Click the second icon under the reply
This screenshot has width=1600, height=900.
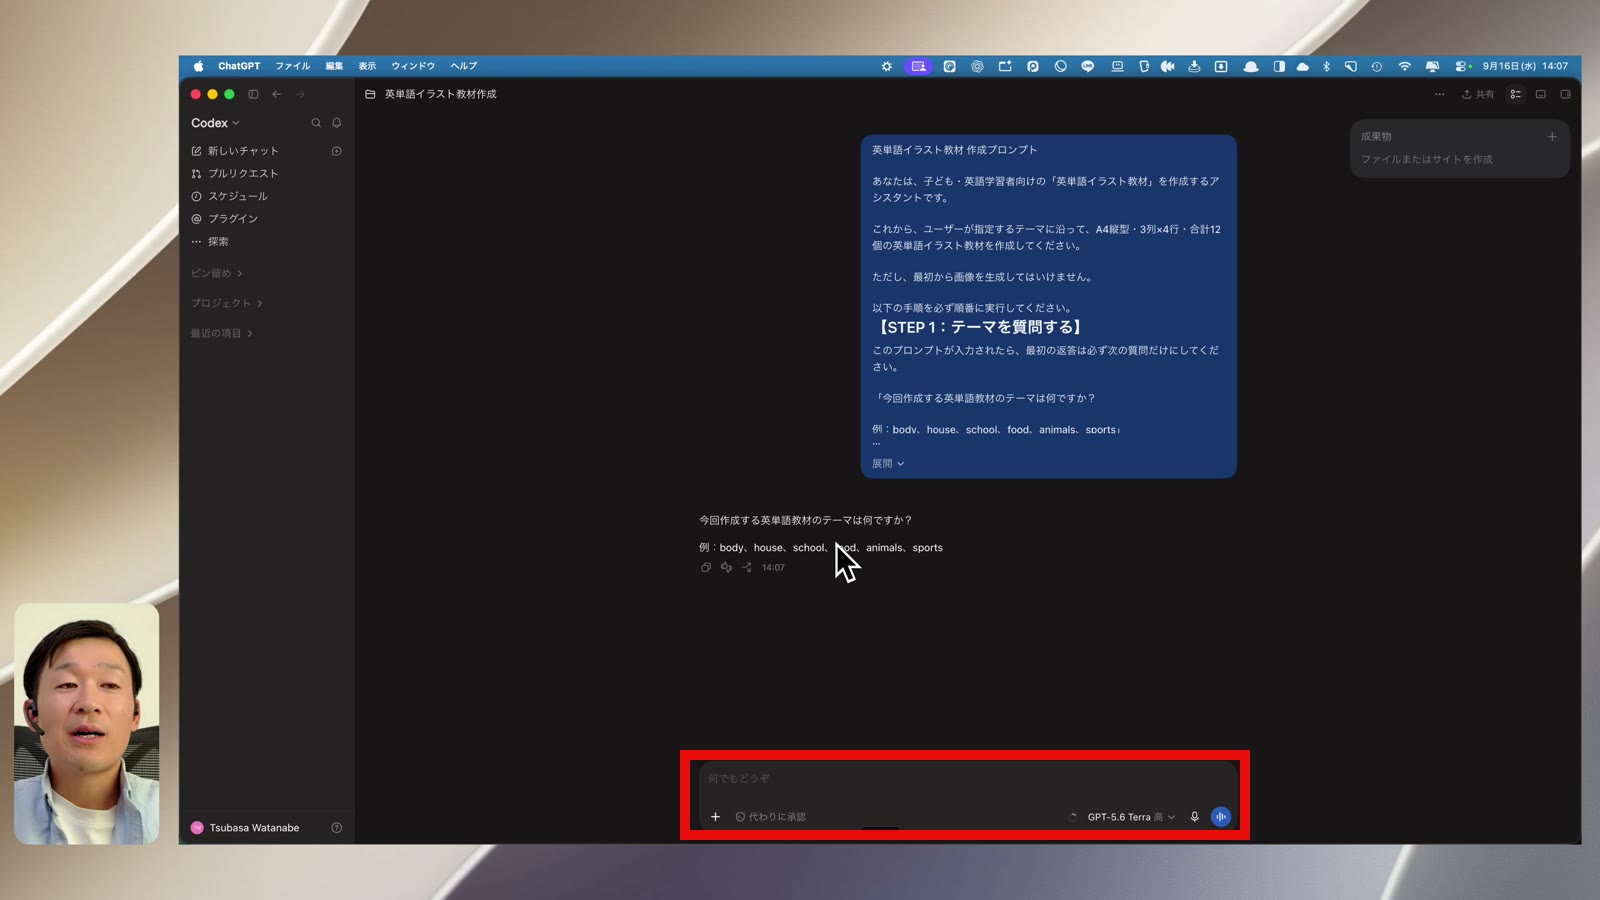tap(726, 567)
